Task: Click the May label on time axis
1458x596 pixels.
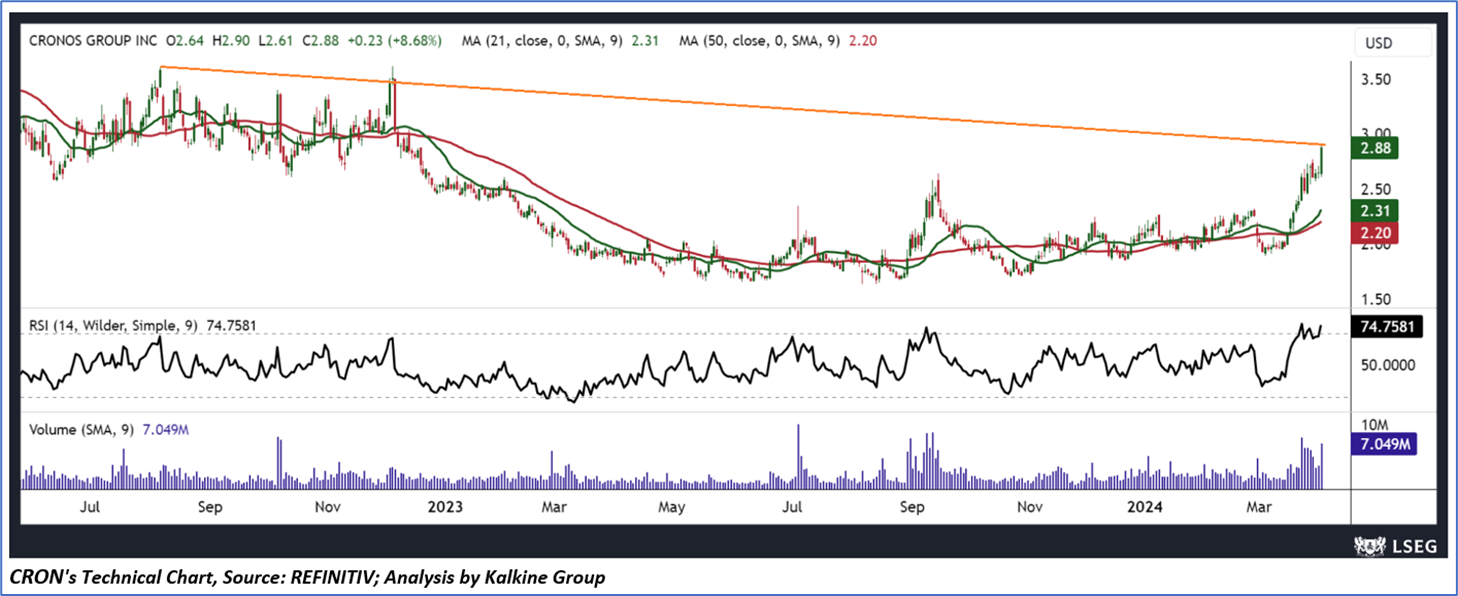Action: [x=672, y=507]
